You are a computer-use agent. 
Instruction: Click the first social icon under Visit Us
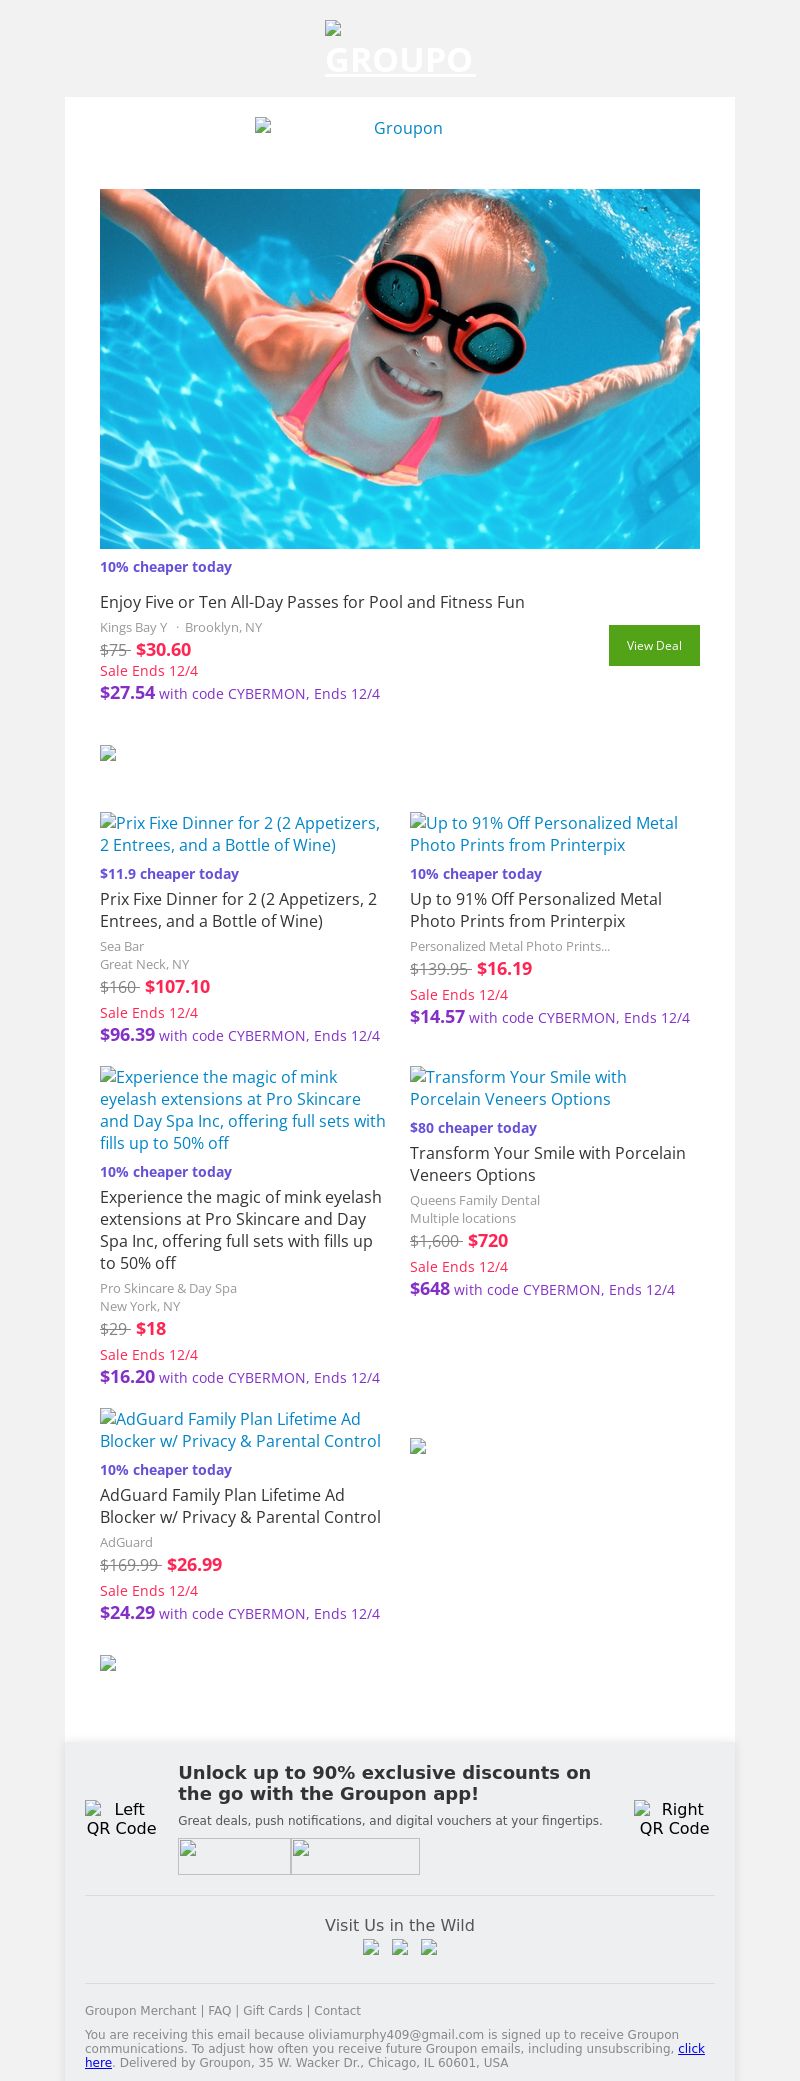click(x=371, y=1947)
